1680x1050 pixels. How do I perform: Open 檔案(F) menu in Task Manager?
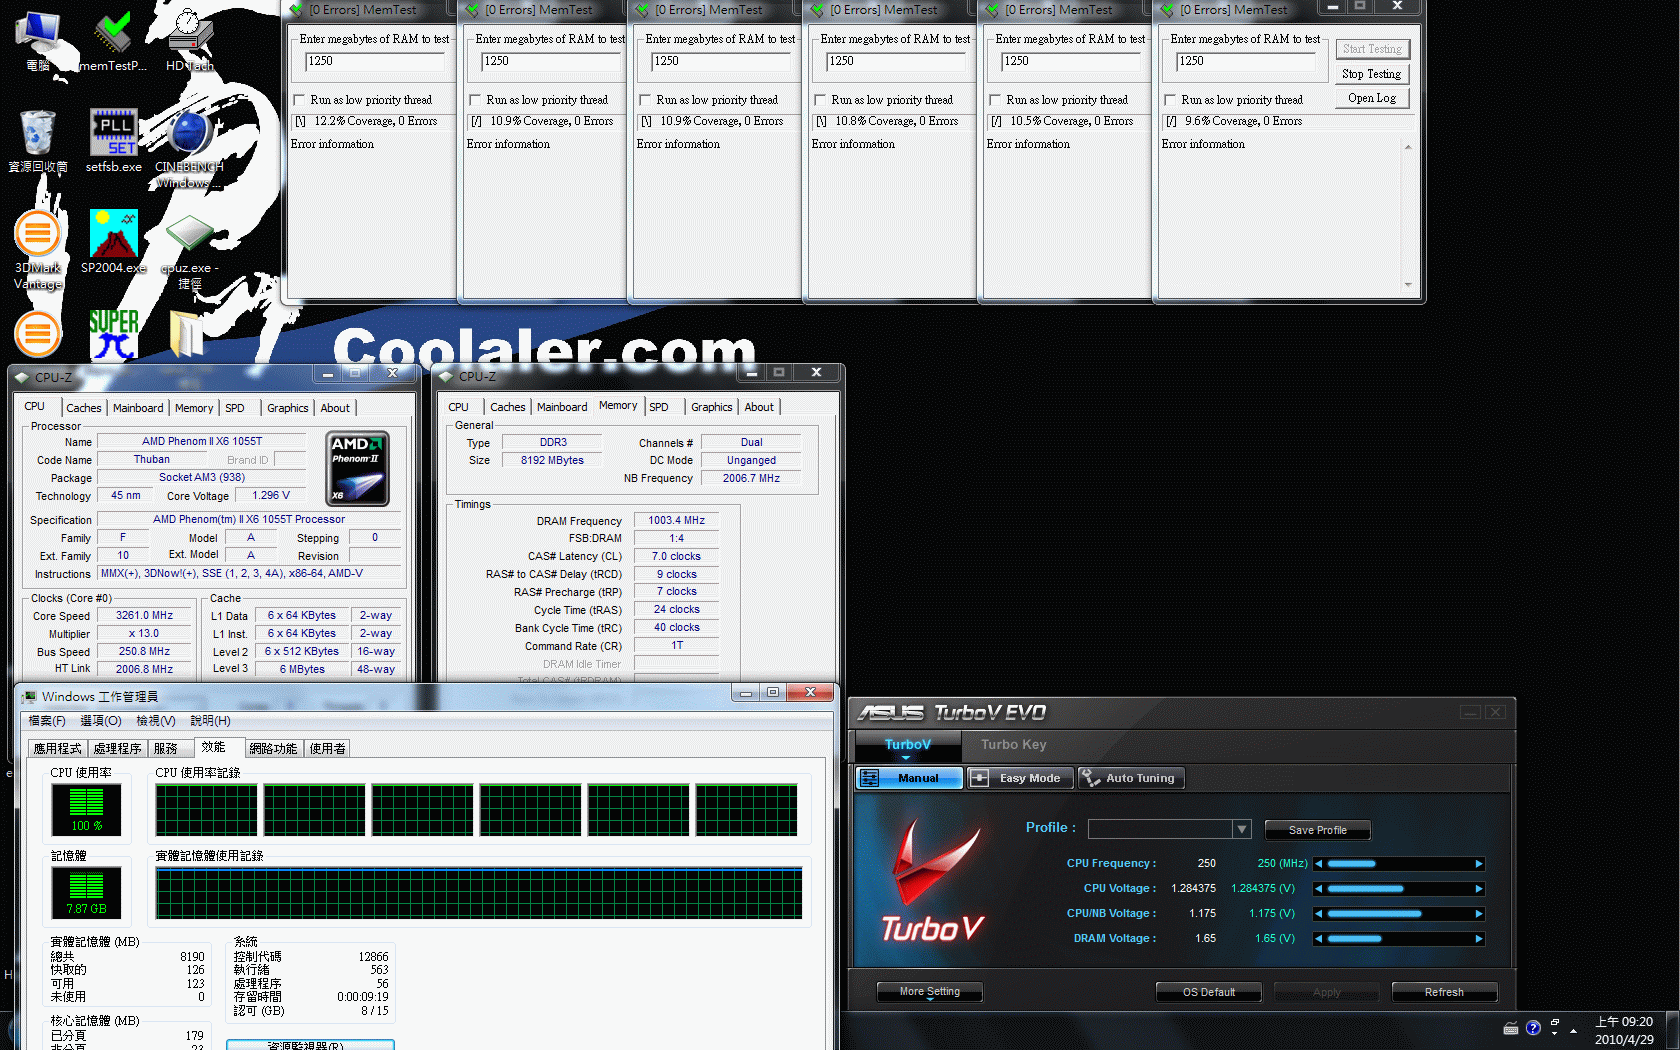[x=47, y=721]
